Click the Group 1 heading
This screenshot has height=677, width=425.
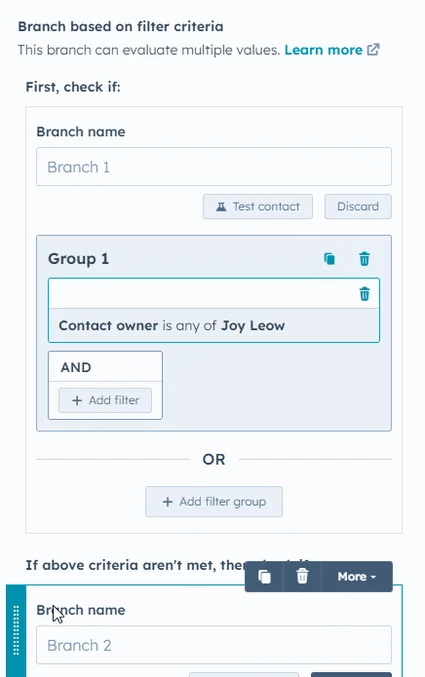(78, 259)
